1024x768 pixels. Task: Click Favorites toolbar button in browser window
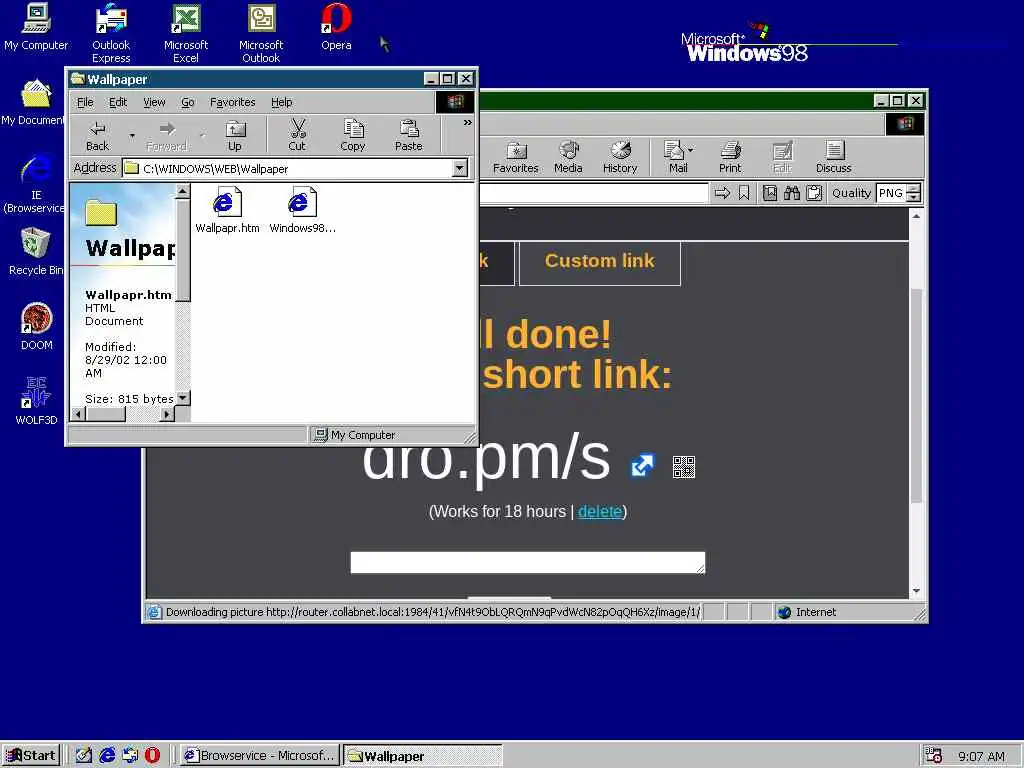pyautogui.click(x=516, y=157)
